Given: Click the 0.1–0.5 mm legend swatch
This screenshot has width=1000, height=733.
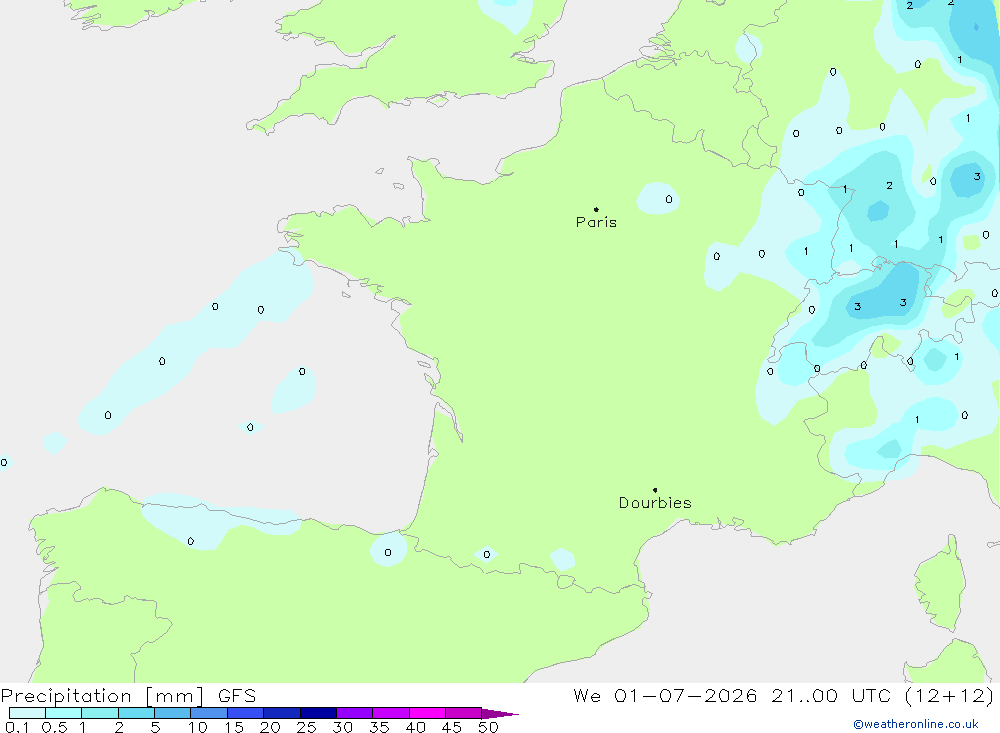Looking at the screenshot, I should coord(27,713).
